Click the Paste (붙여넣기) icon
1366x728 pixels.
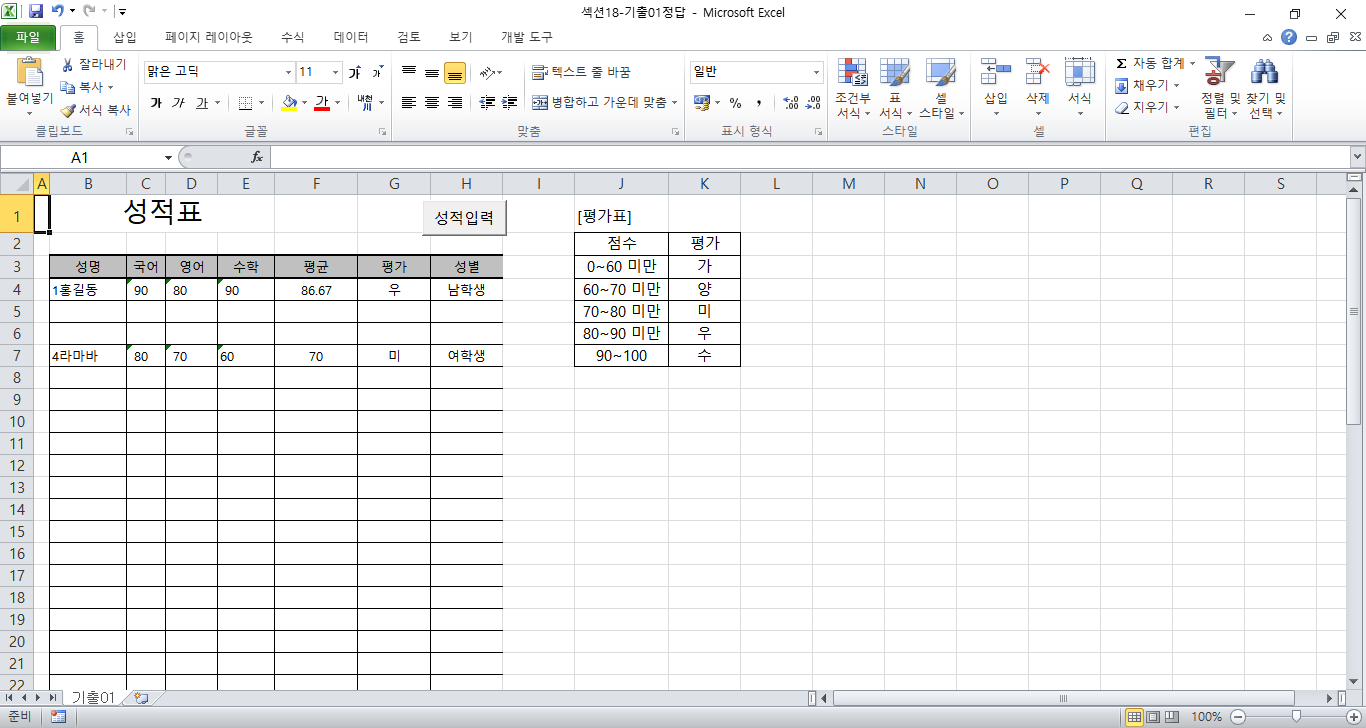pos(29,76)
